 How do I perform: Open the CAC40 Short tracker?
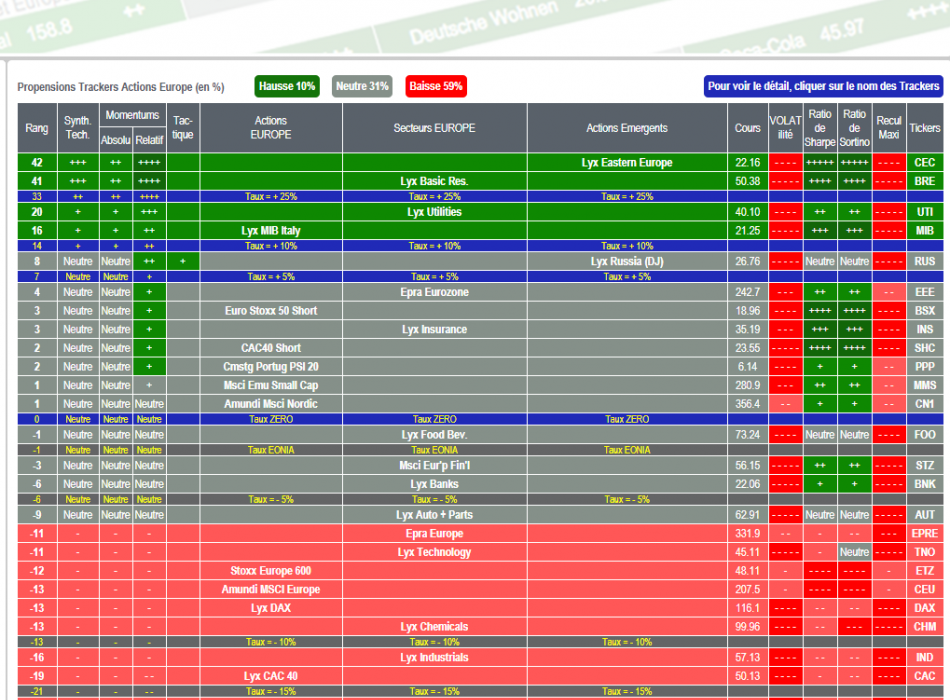point(270,348)
